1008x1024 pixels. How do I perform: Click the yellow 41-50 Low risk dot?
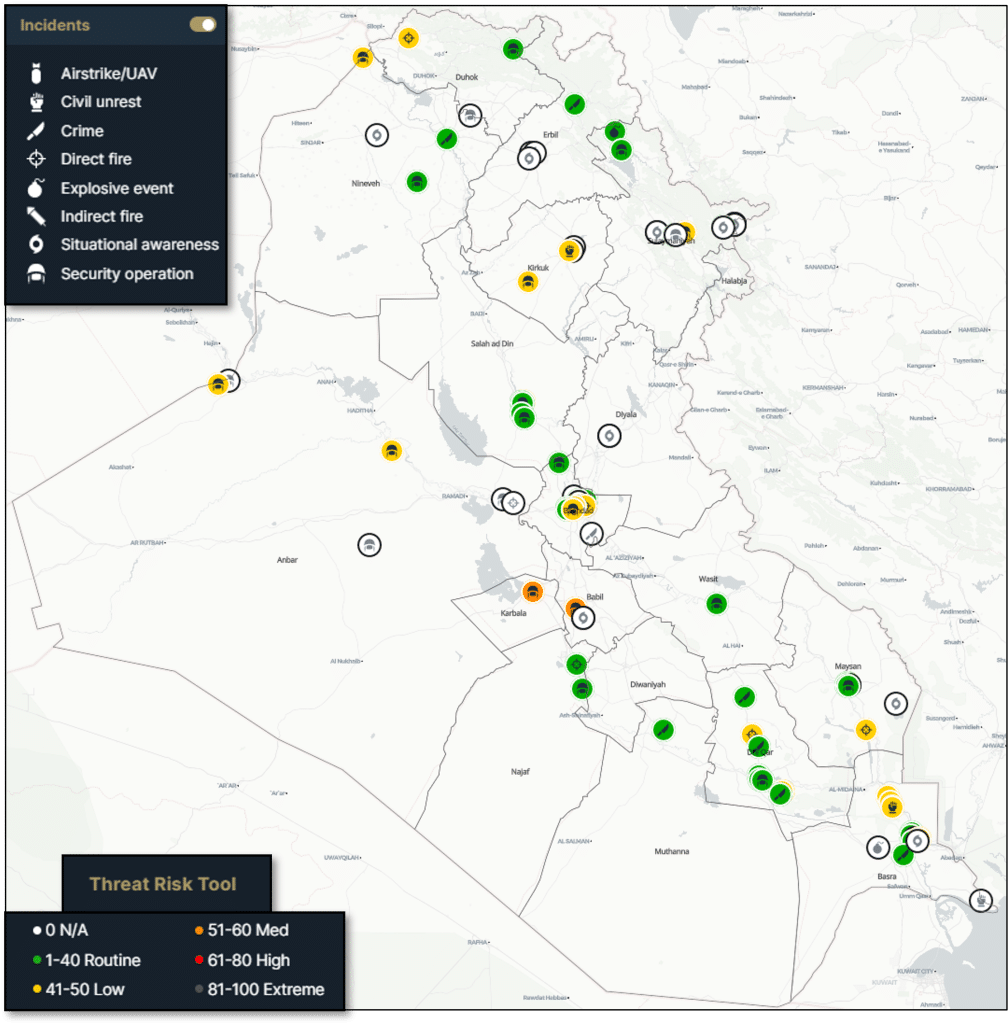point(37,989)
